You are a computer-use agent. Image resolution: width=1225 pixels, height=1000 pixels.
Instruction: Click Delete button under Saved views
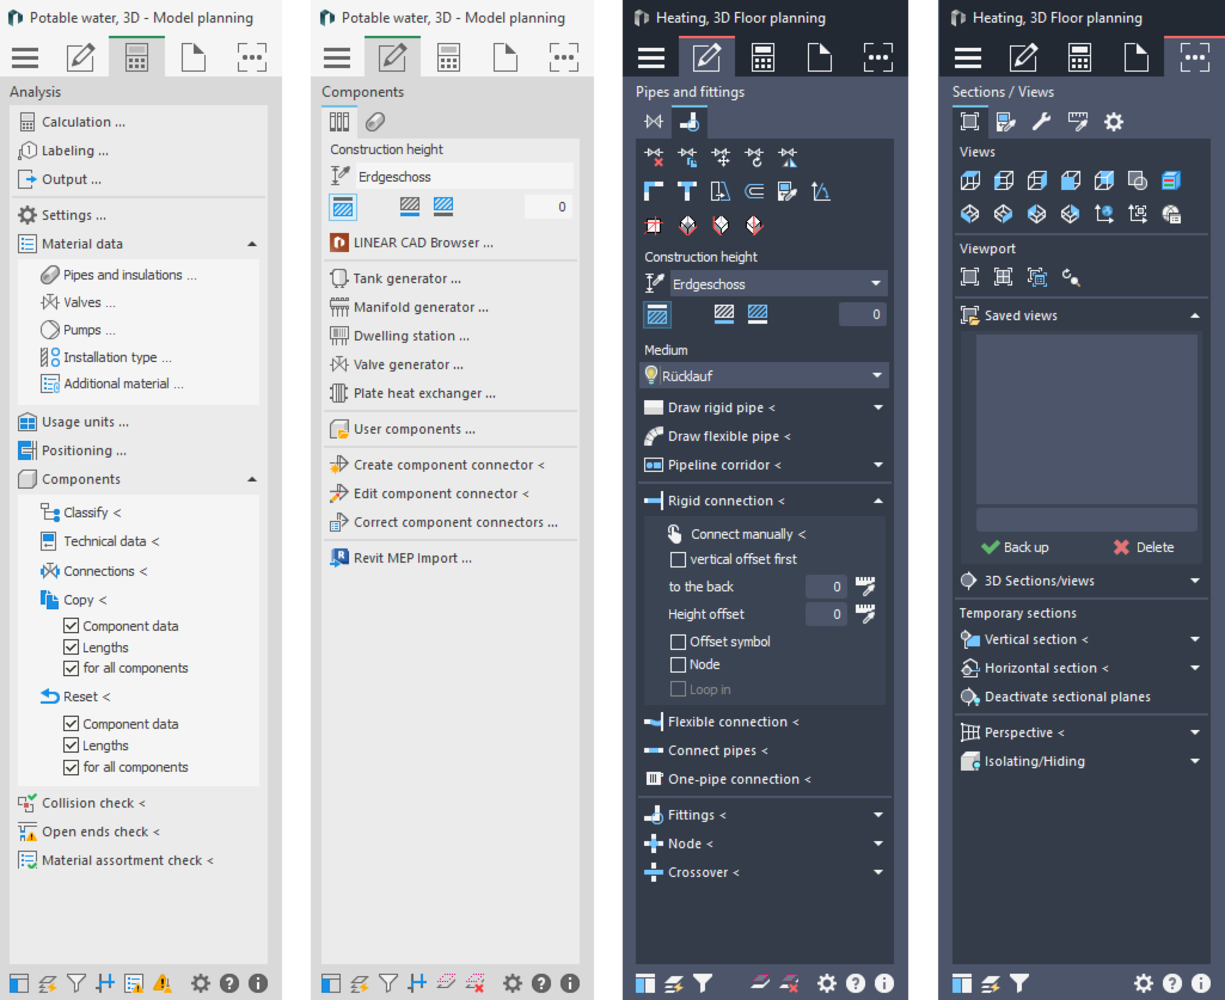pos(1144,548)
